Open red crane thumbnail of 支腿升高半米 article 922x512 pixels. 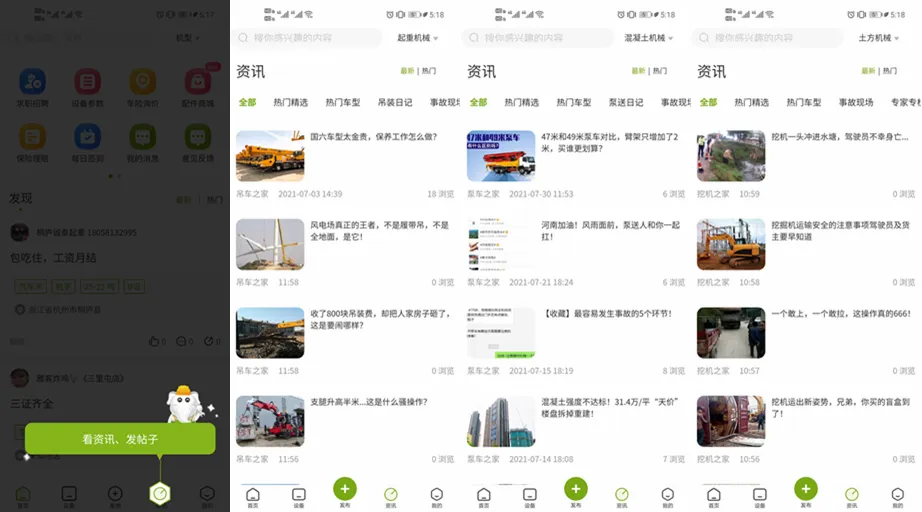(270, 421)
